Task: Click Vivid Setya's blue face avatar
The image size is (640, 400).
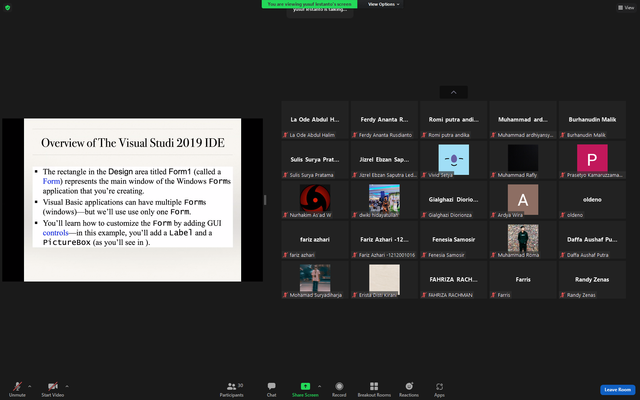Action: (453, 159)
